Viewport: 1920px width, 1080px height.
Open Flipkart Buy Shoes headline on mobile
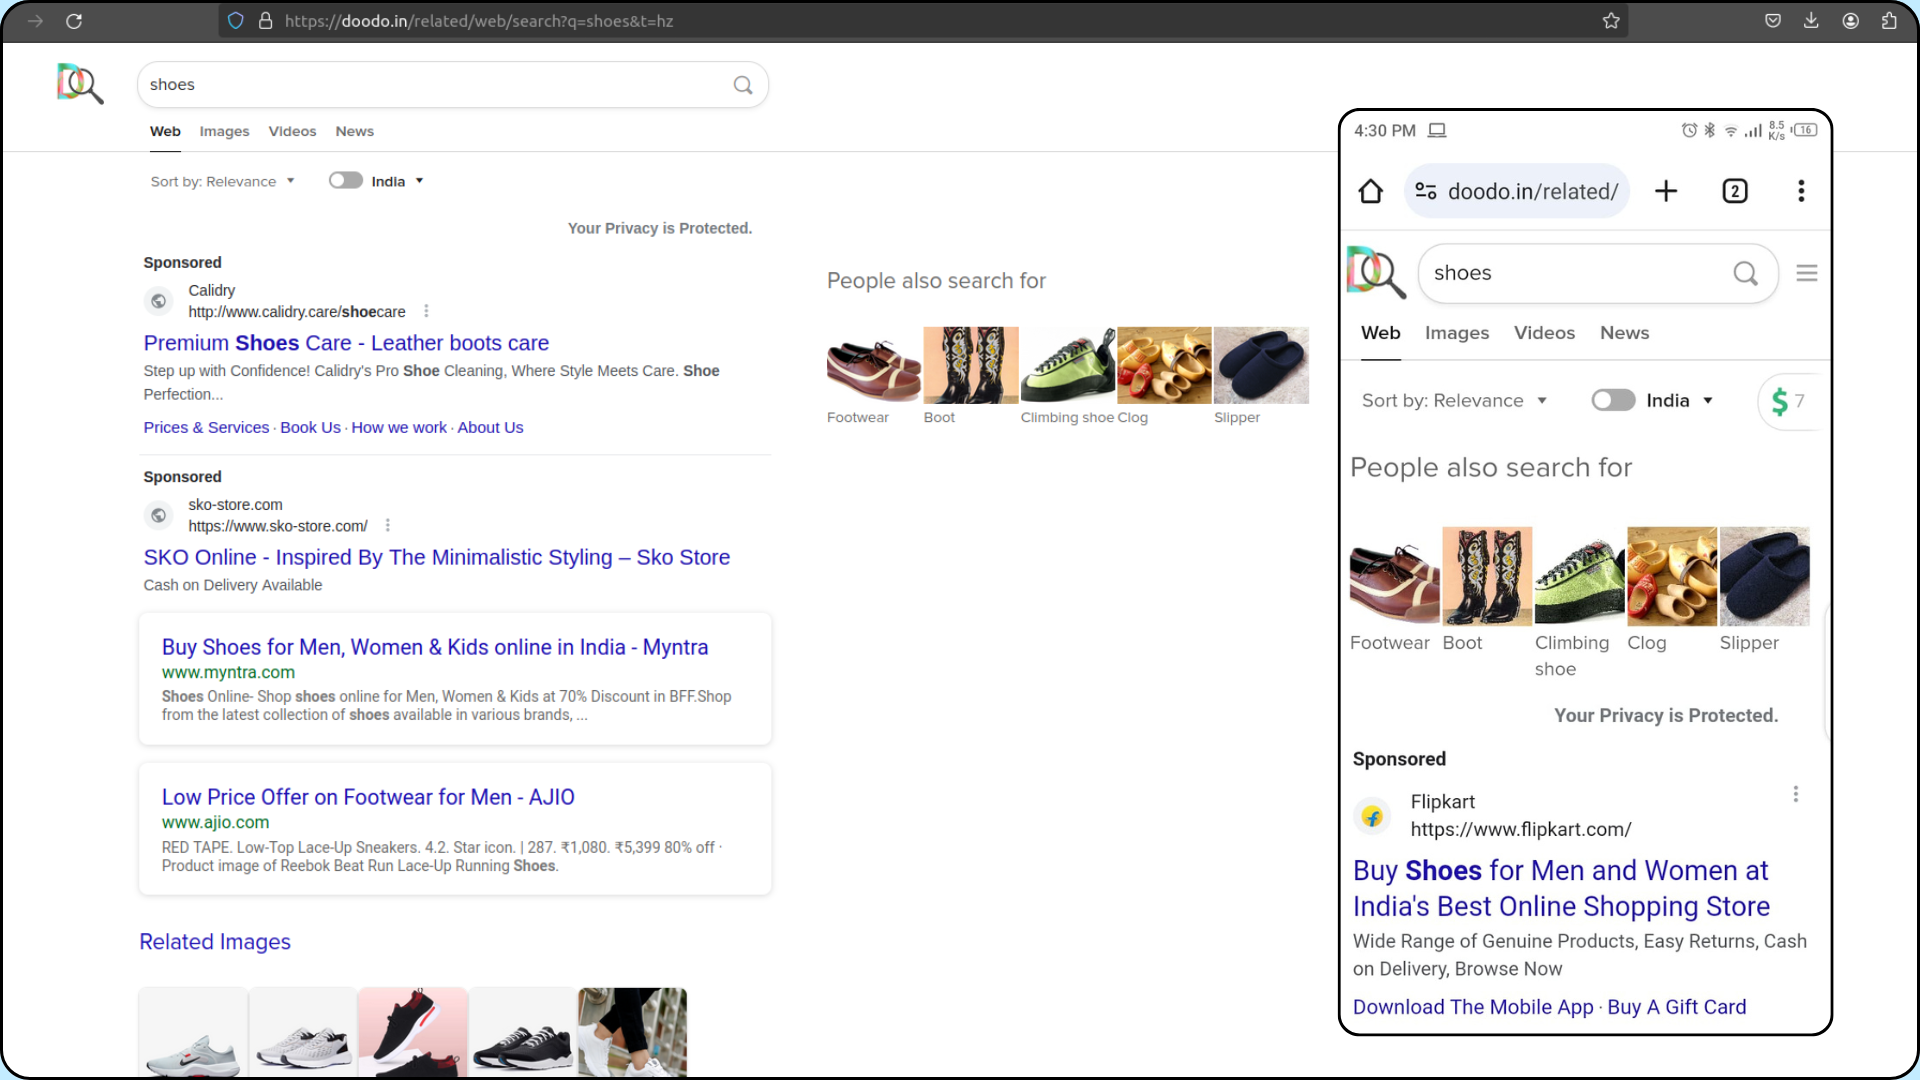1561,888
